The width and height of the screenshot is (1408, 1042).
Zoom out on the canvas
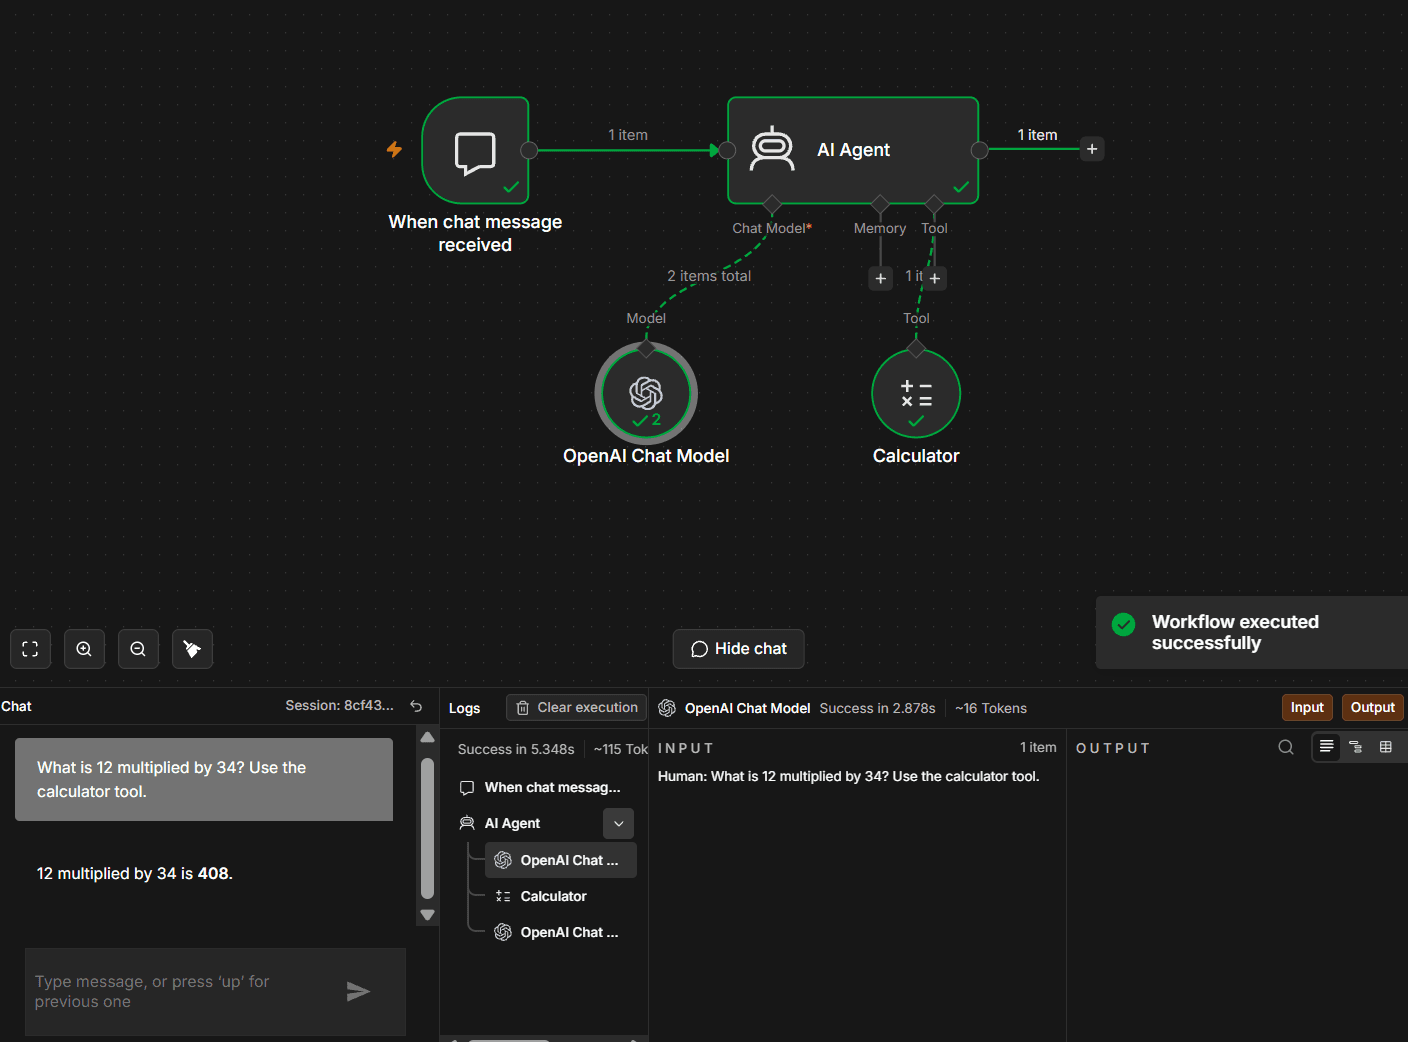138,649
